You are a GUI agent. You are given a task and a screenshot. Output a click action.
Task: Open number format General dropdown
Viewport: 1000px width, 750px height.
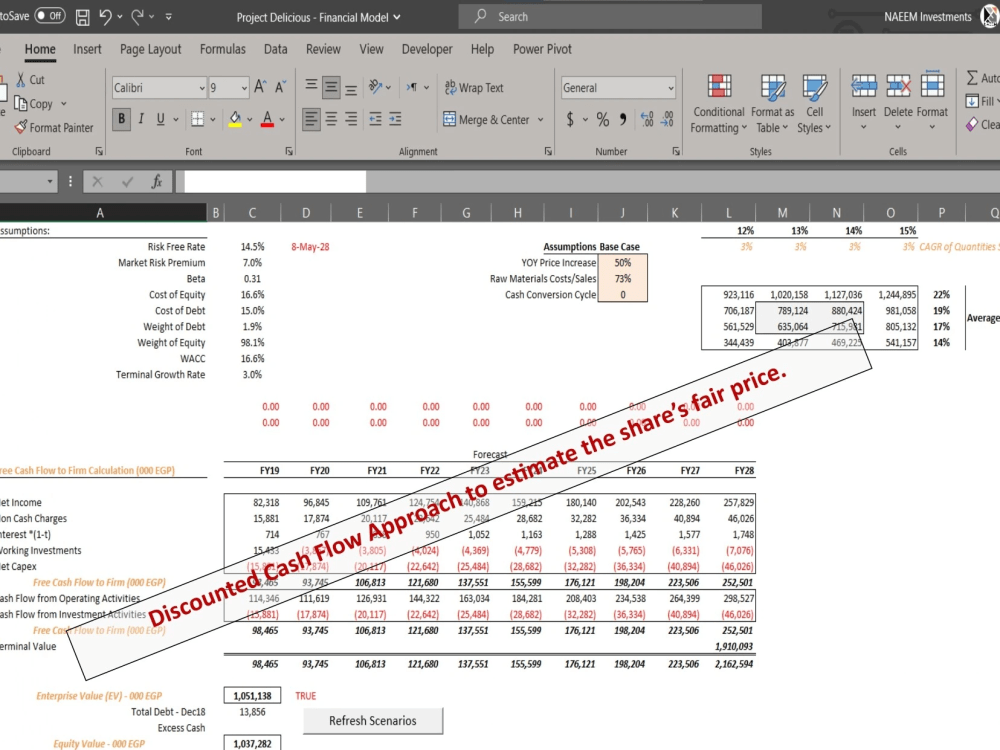click(x=670, y=88)
